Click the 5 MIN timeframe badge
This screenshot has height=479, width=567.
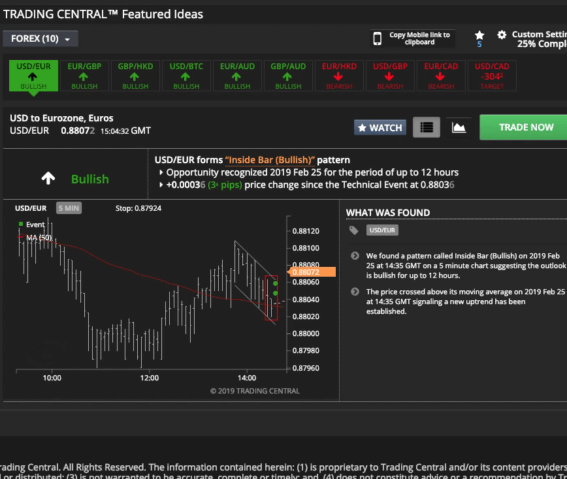point(69,208)
